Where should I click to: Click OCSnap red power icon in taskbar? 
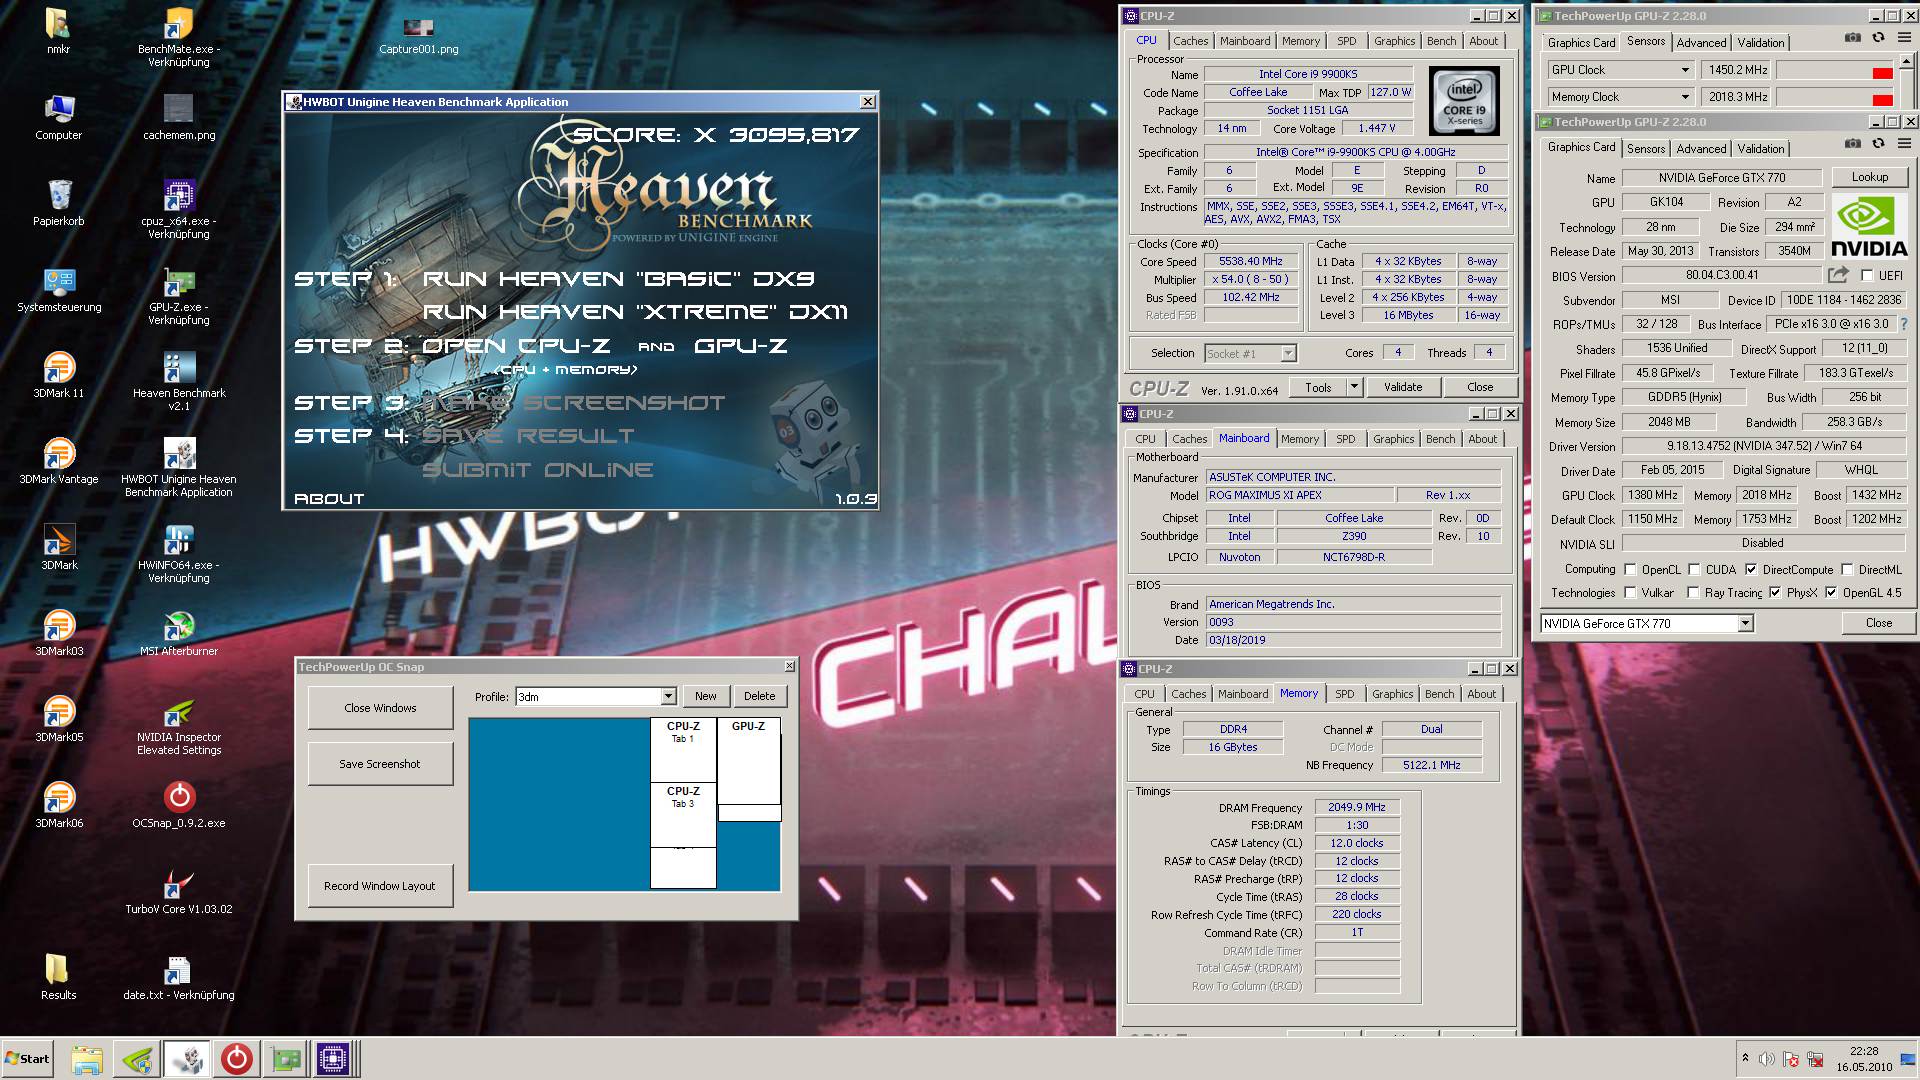click(237, 1059)
